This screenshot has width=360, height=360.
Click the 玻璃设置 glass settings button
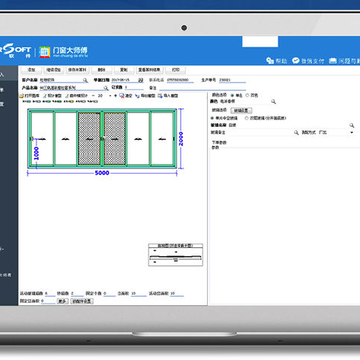[241, 110]
